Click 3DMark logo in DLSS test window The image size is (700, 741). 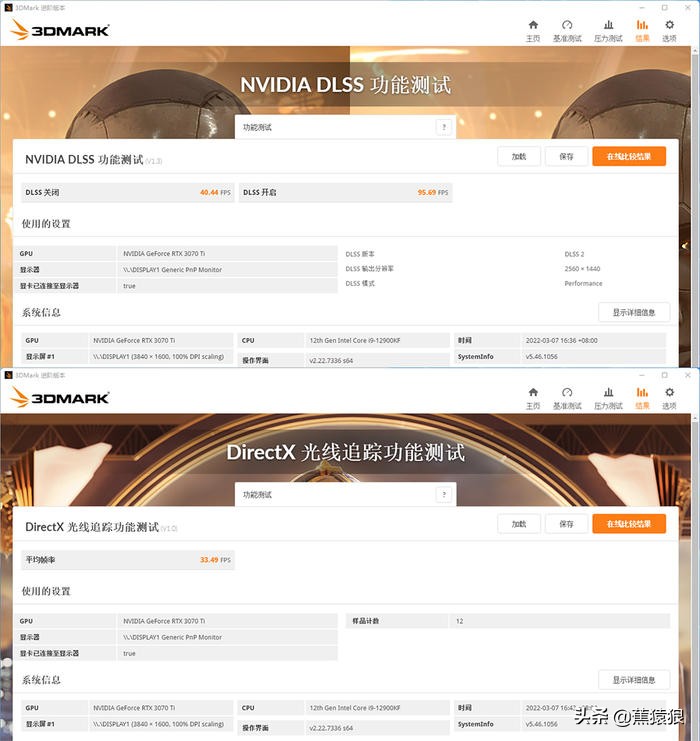[x=60, y=30]
